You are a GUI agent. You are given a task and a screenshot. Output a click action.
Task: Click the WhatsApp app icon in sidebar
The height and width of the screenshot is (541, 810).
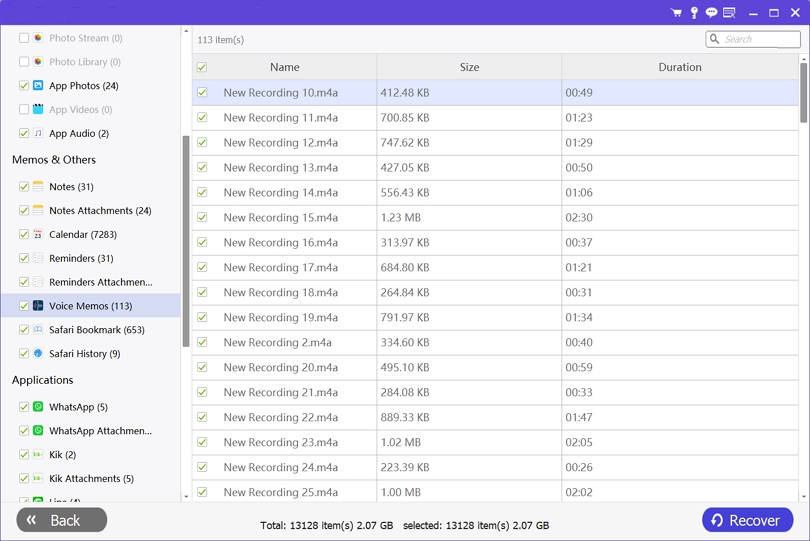38,407
